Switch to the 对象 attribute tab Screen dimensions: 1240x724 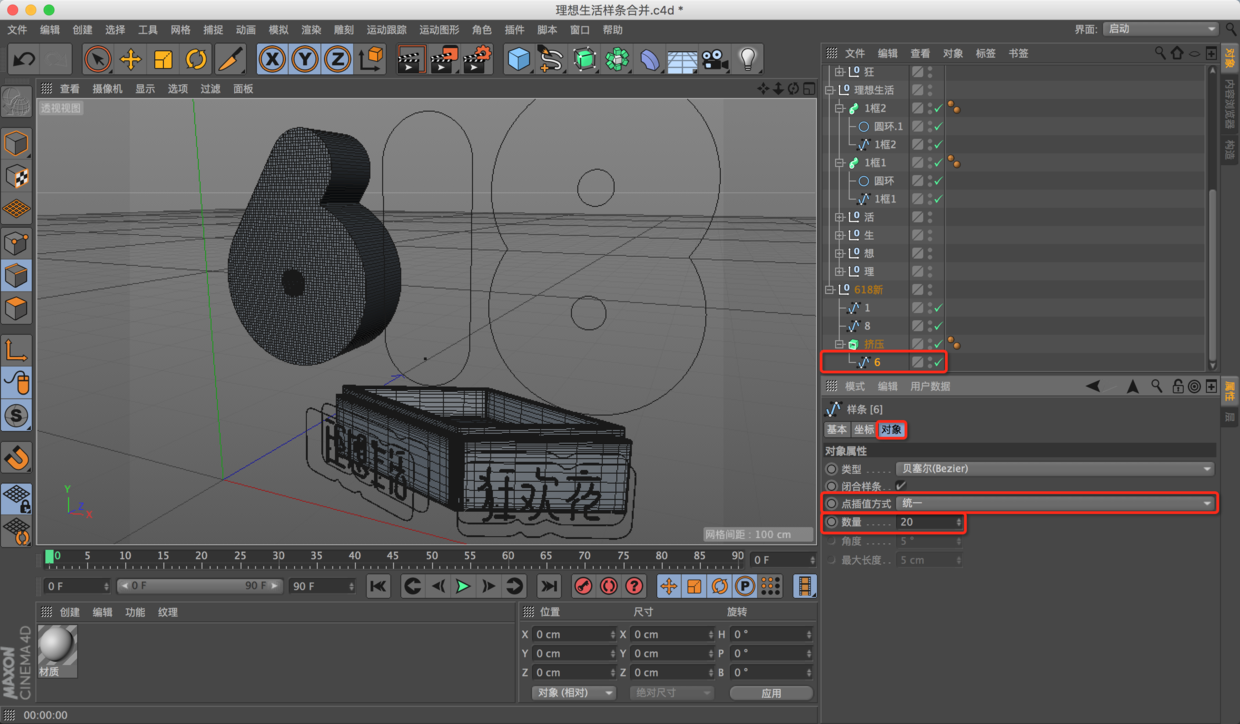(891, 430)
